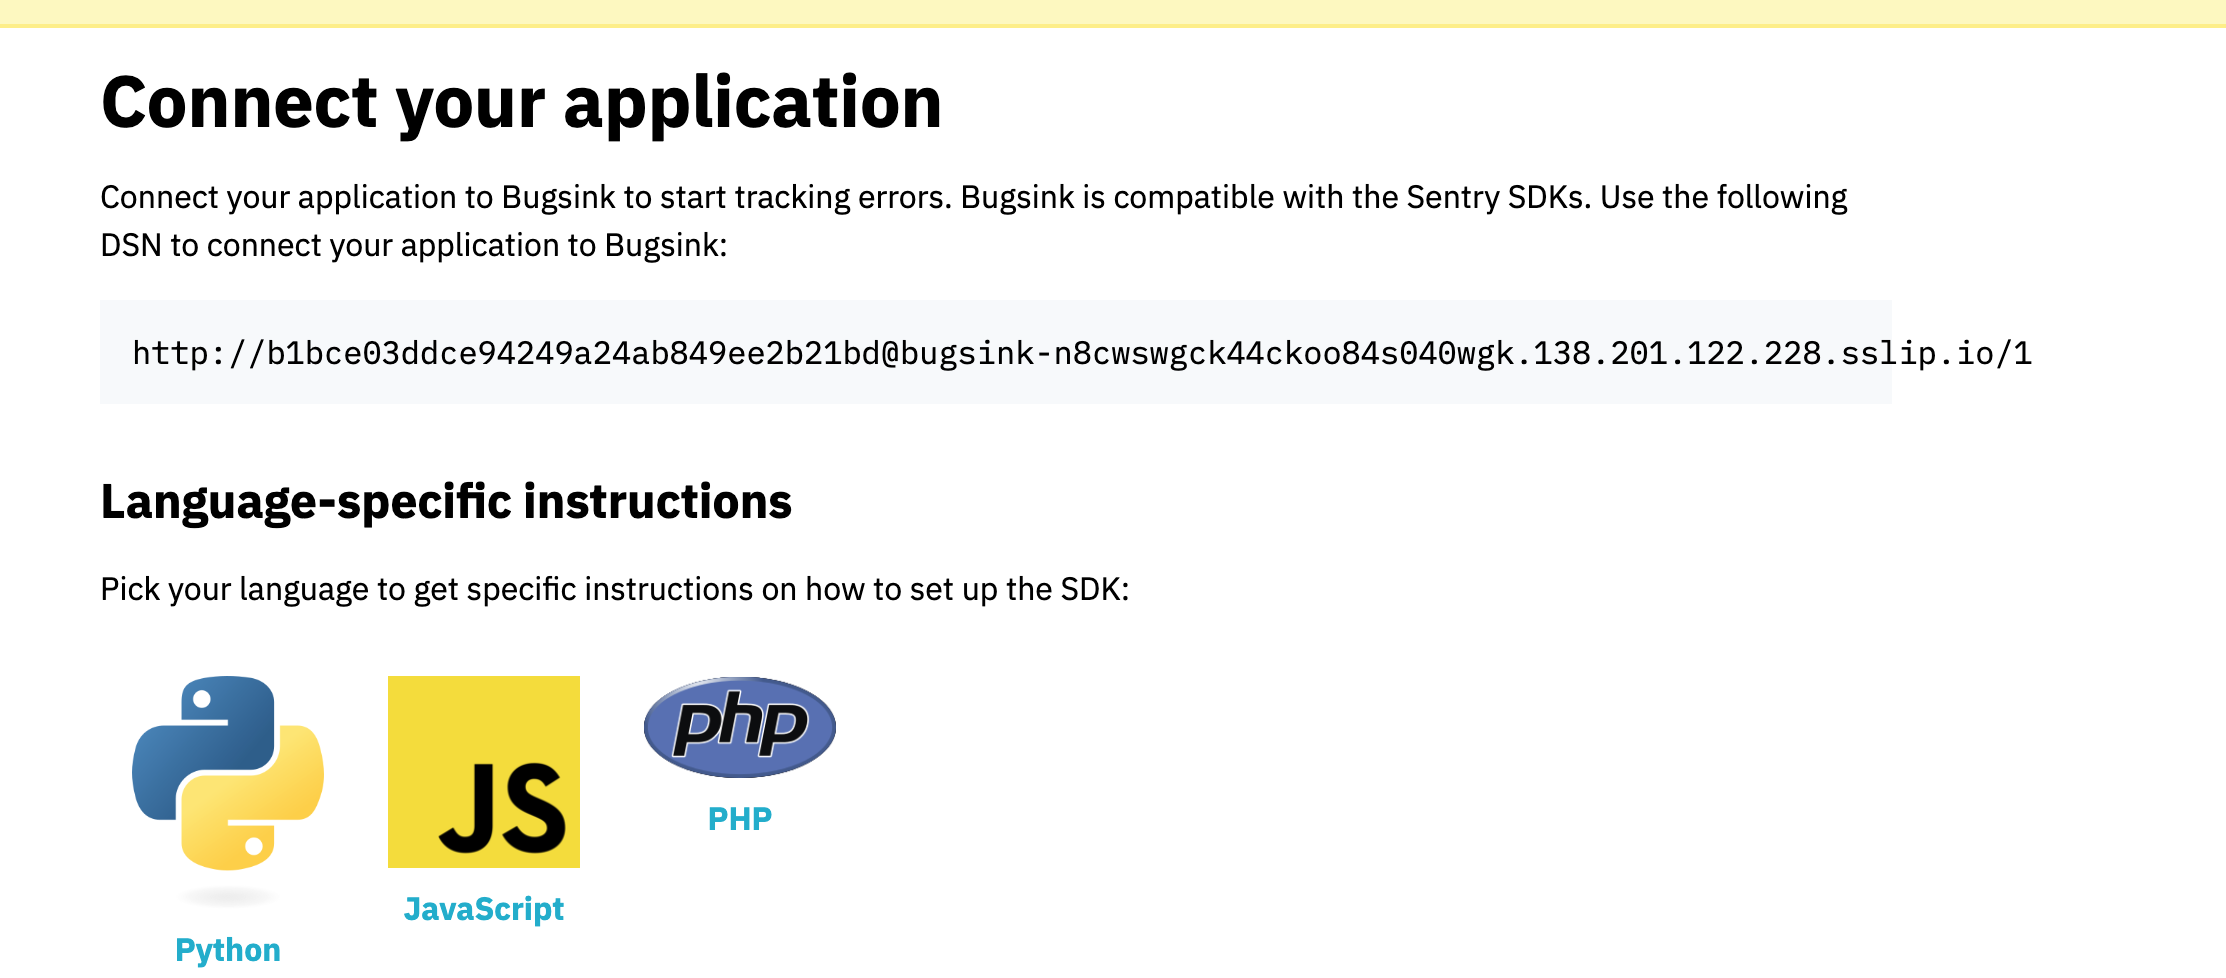Follow the JavaScript text link
Image resolution: width=2226 pixels, height=978 pixels.
(484, 909)
